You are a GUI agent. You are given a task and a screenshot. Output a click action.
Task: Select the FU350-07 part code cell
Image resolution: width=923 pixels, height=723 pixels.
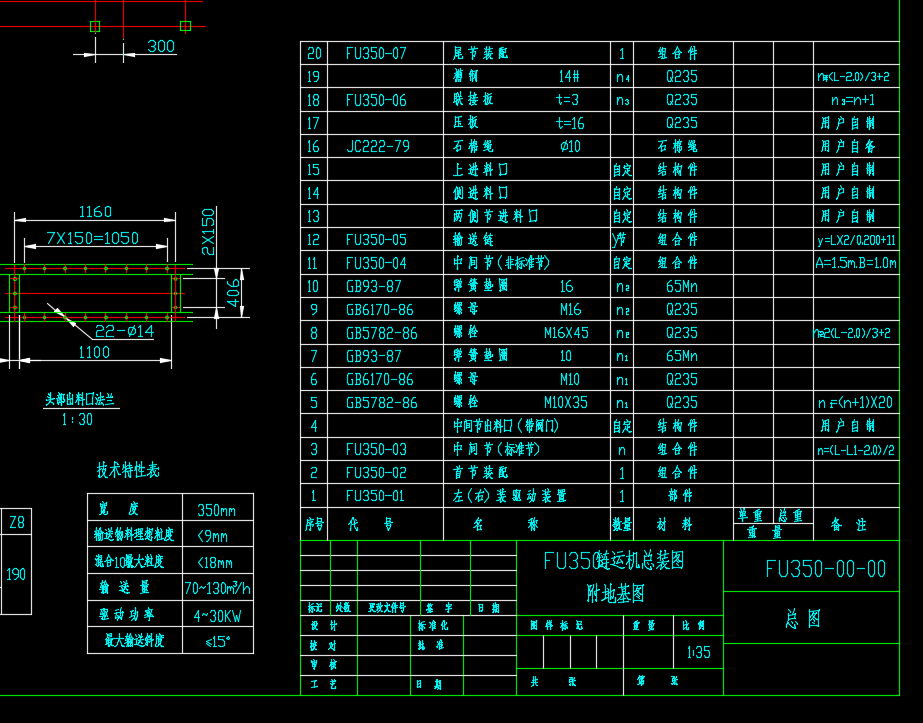[x=376, y=54]
